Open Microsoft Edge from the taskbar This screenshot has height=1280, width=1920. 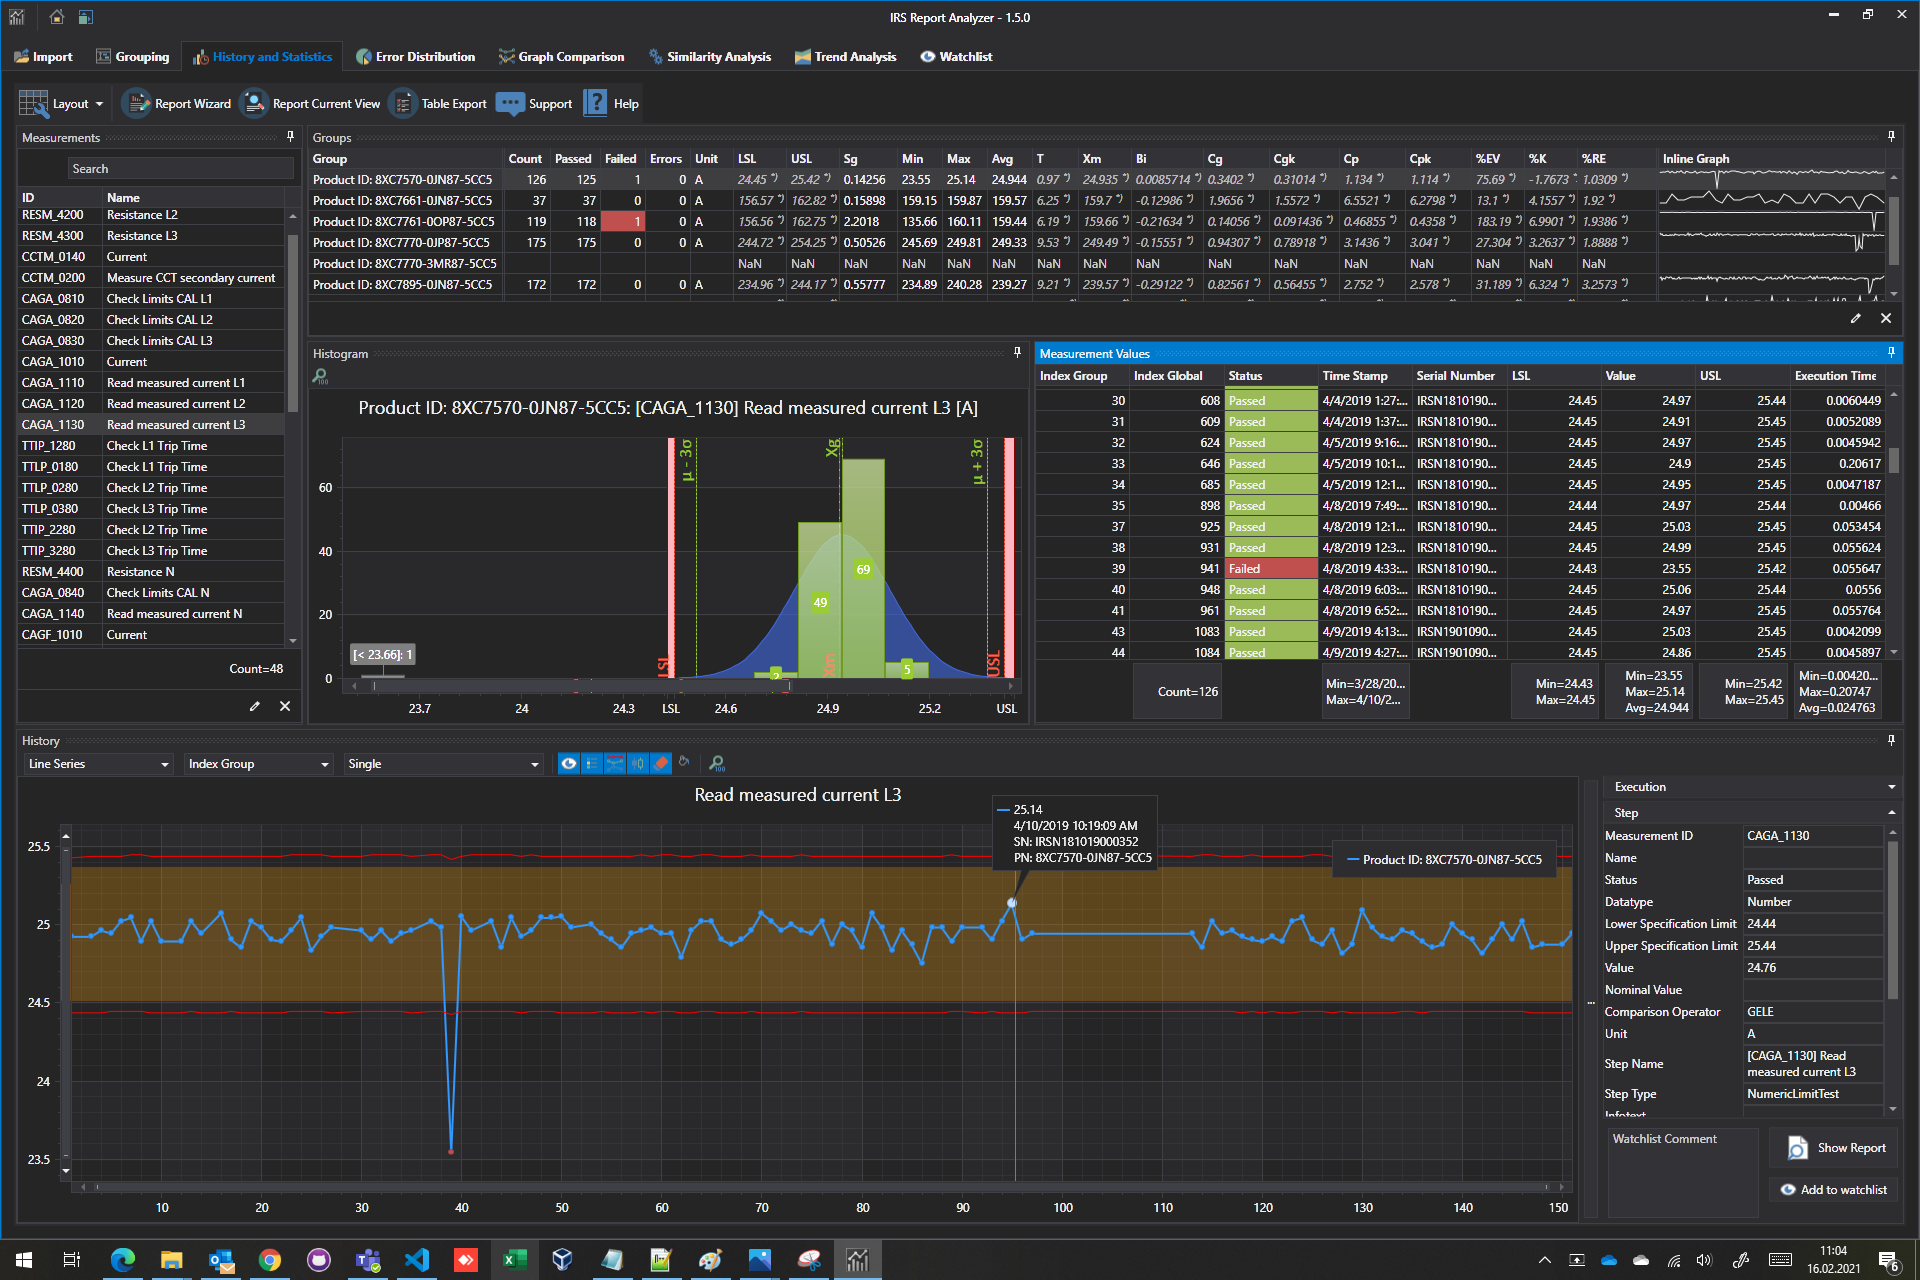coord(123,1259)
